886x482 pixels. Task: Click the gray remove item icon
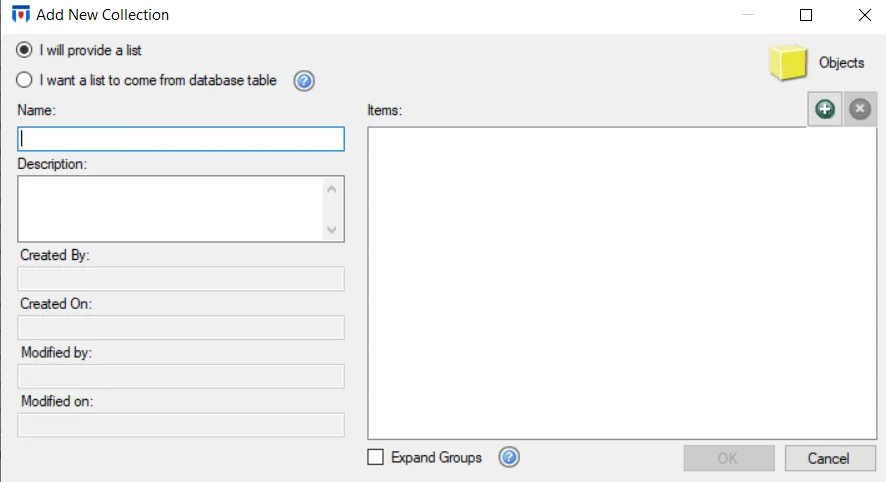[860, 109]
